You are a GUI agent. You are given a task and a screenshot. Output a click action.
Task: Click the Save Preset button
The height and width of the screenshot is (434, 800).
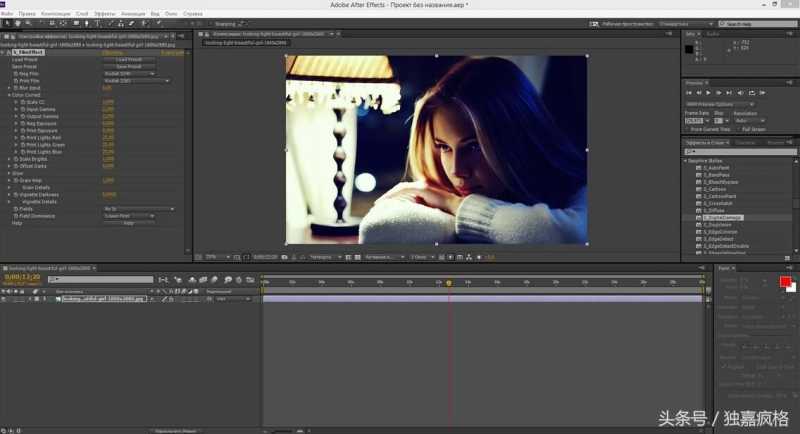(x=128, y=66)
